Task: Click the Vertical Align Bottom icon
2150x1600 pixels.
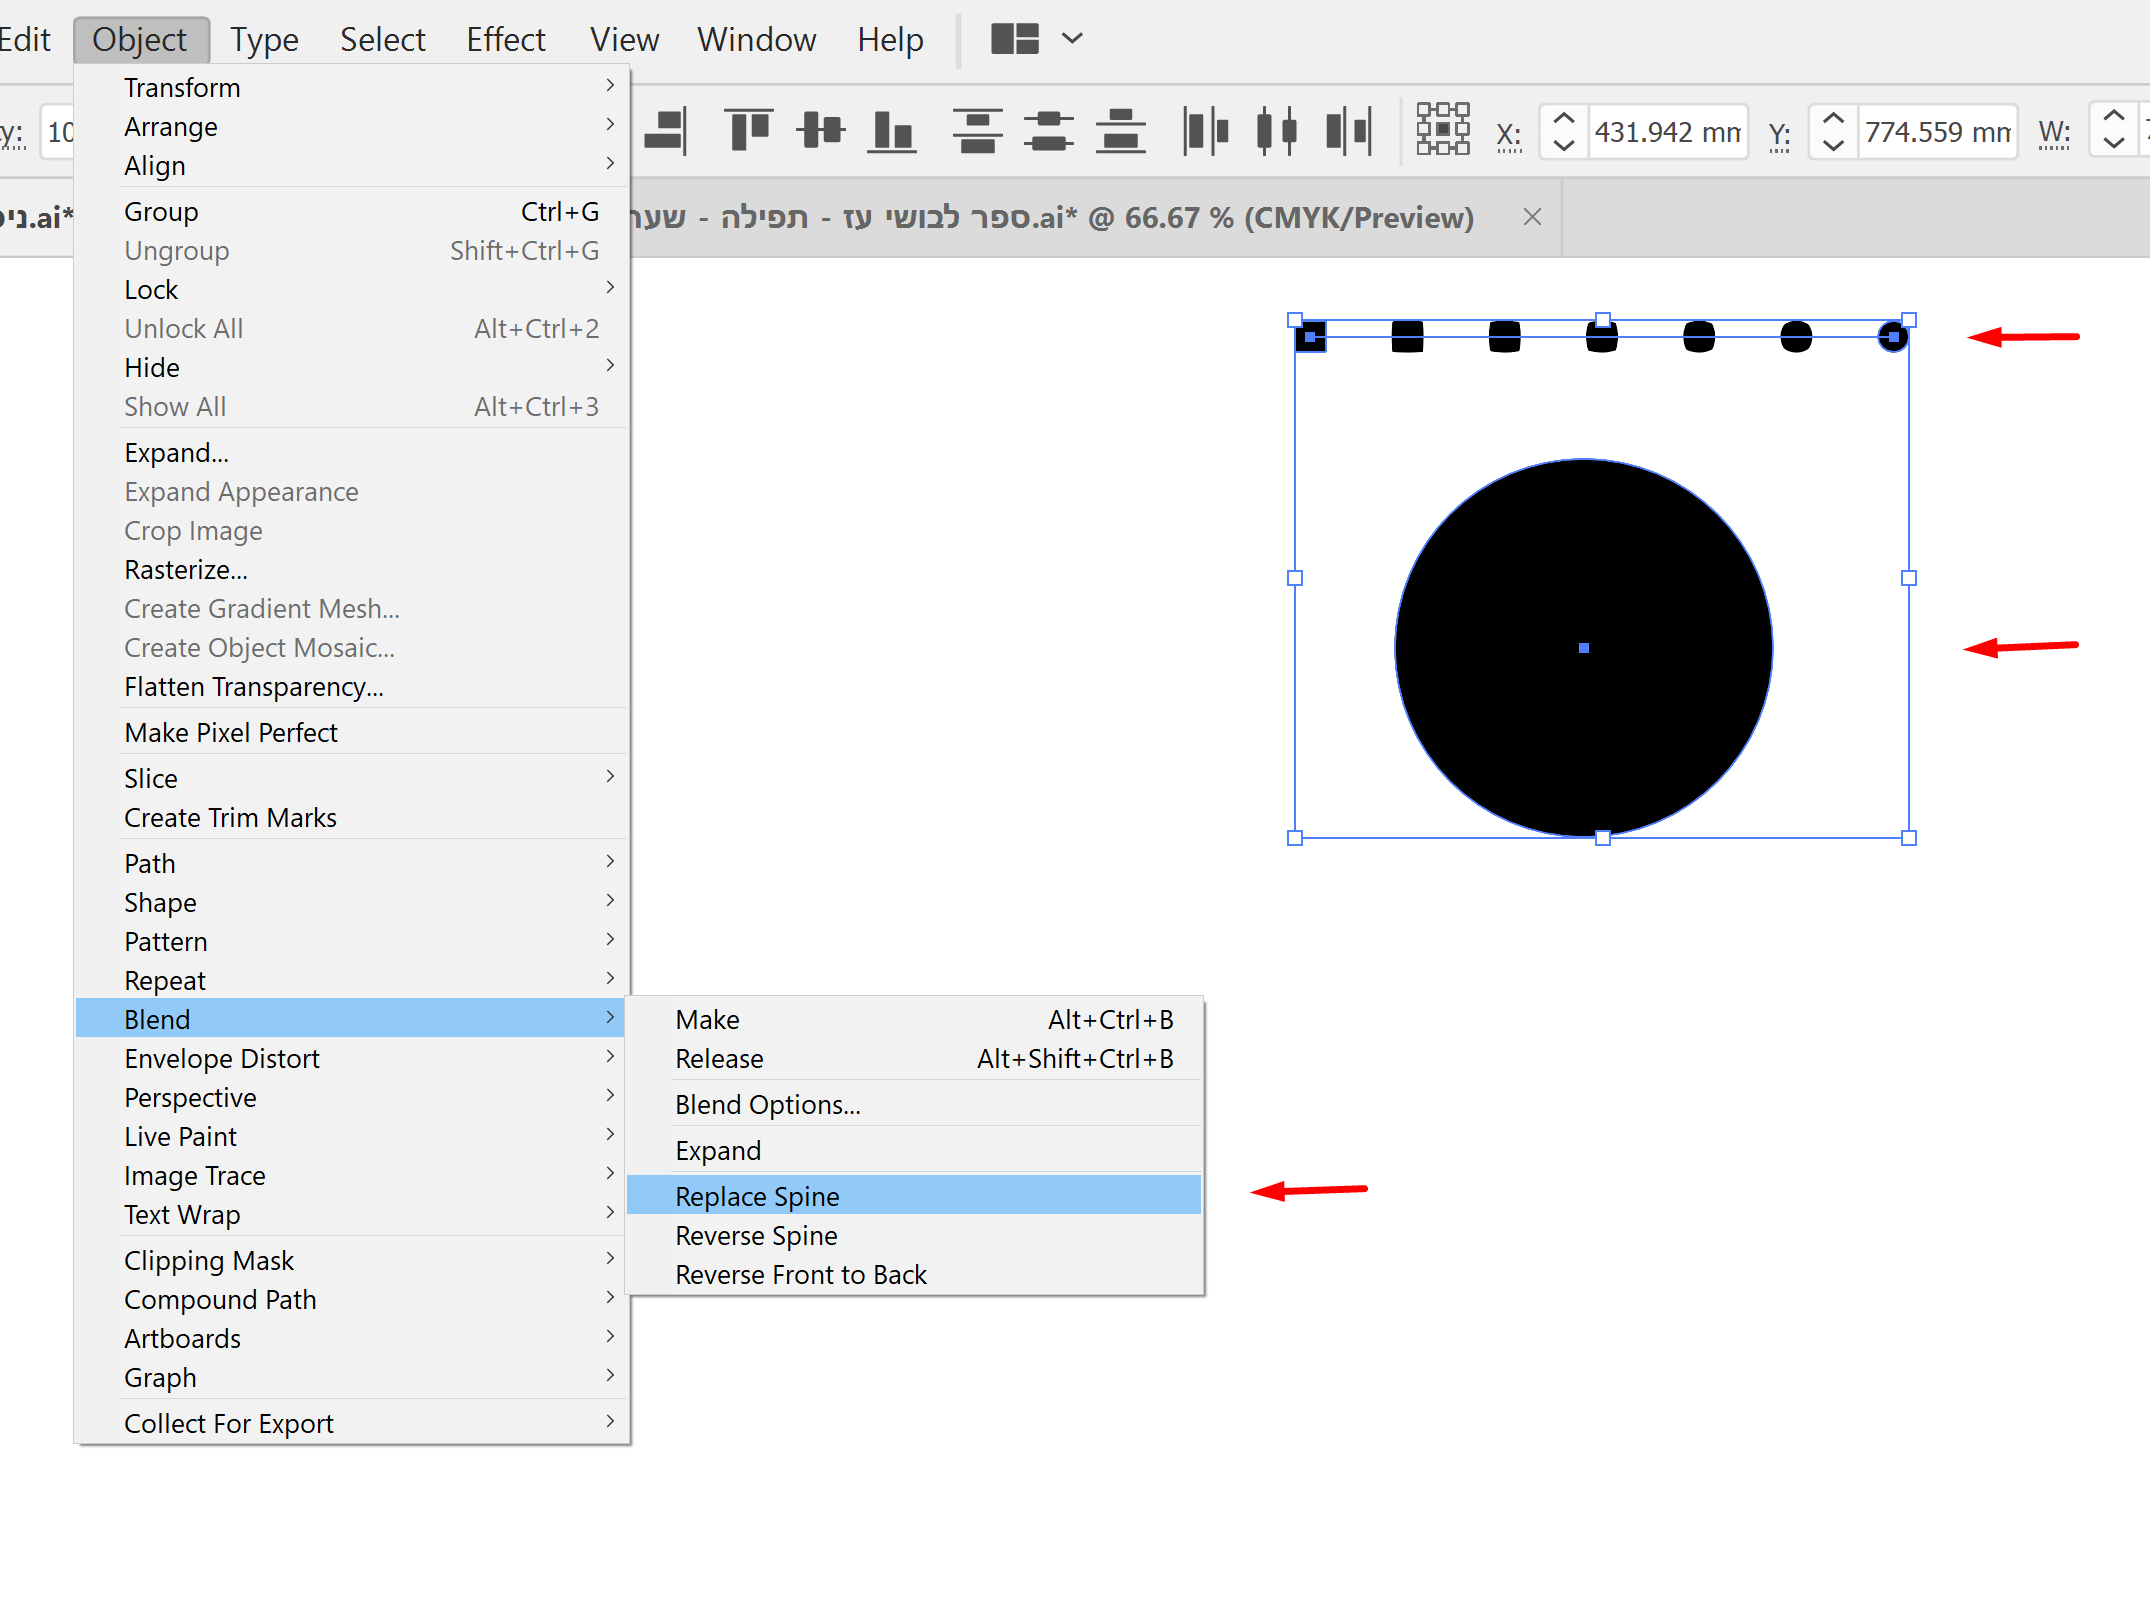Action: click(892, 131)
